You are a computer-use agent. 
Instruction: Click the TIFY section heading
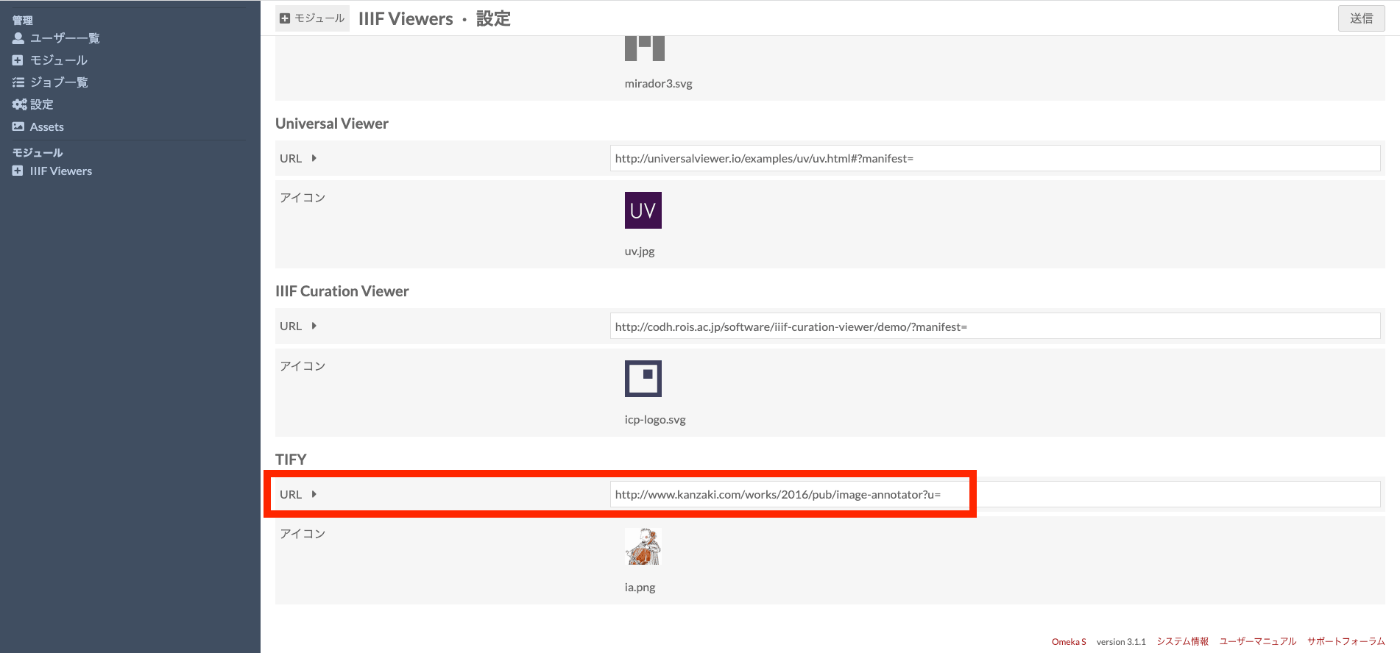tap(290, 459)
